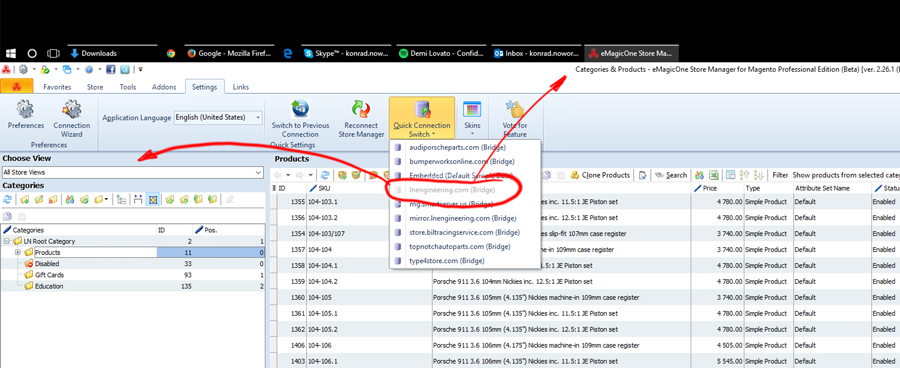Image resolution: width=900 pixels, height=368 pixels.
Task: Open the back-navigation history dropdown in Products
Action: click(x=288, y=175)
